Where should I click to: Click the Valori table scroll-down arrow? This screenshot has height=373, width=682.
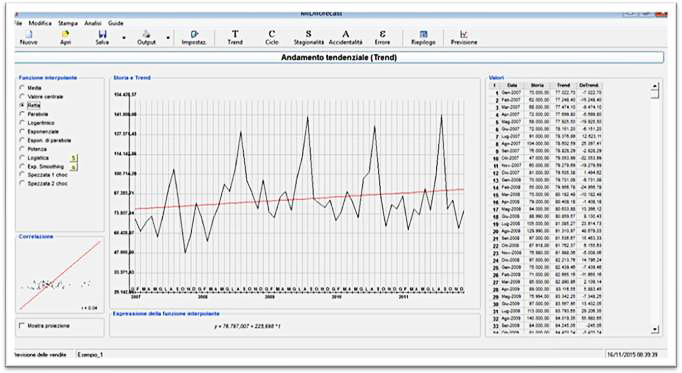655,330
